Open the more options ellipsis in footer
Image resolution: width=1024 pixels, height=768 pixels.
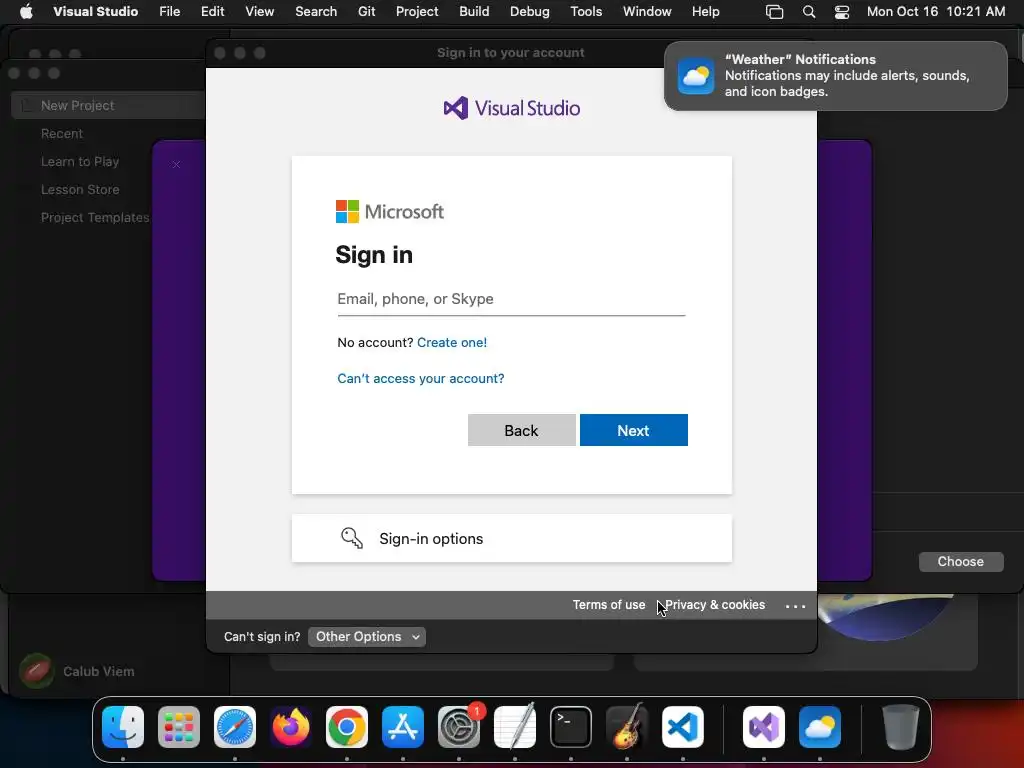click(795, 606)
